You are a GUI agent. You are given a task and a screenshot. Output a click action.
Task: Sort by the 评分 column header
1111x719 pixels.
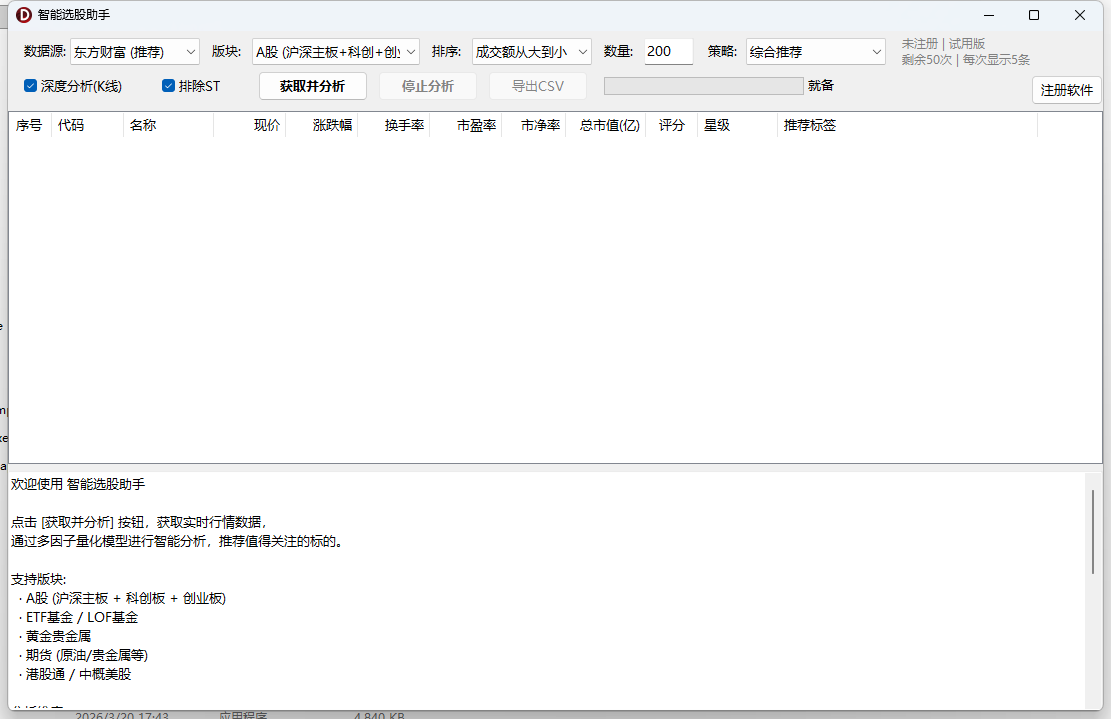(x=671, y=125)
